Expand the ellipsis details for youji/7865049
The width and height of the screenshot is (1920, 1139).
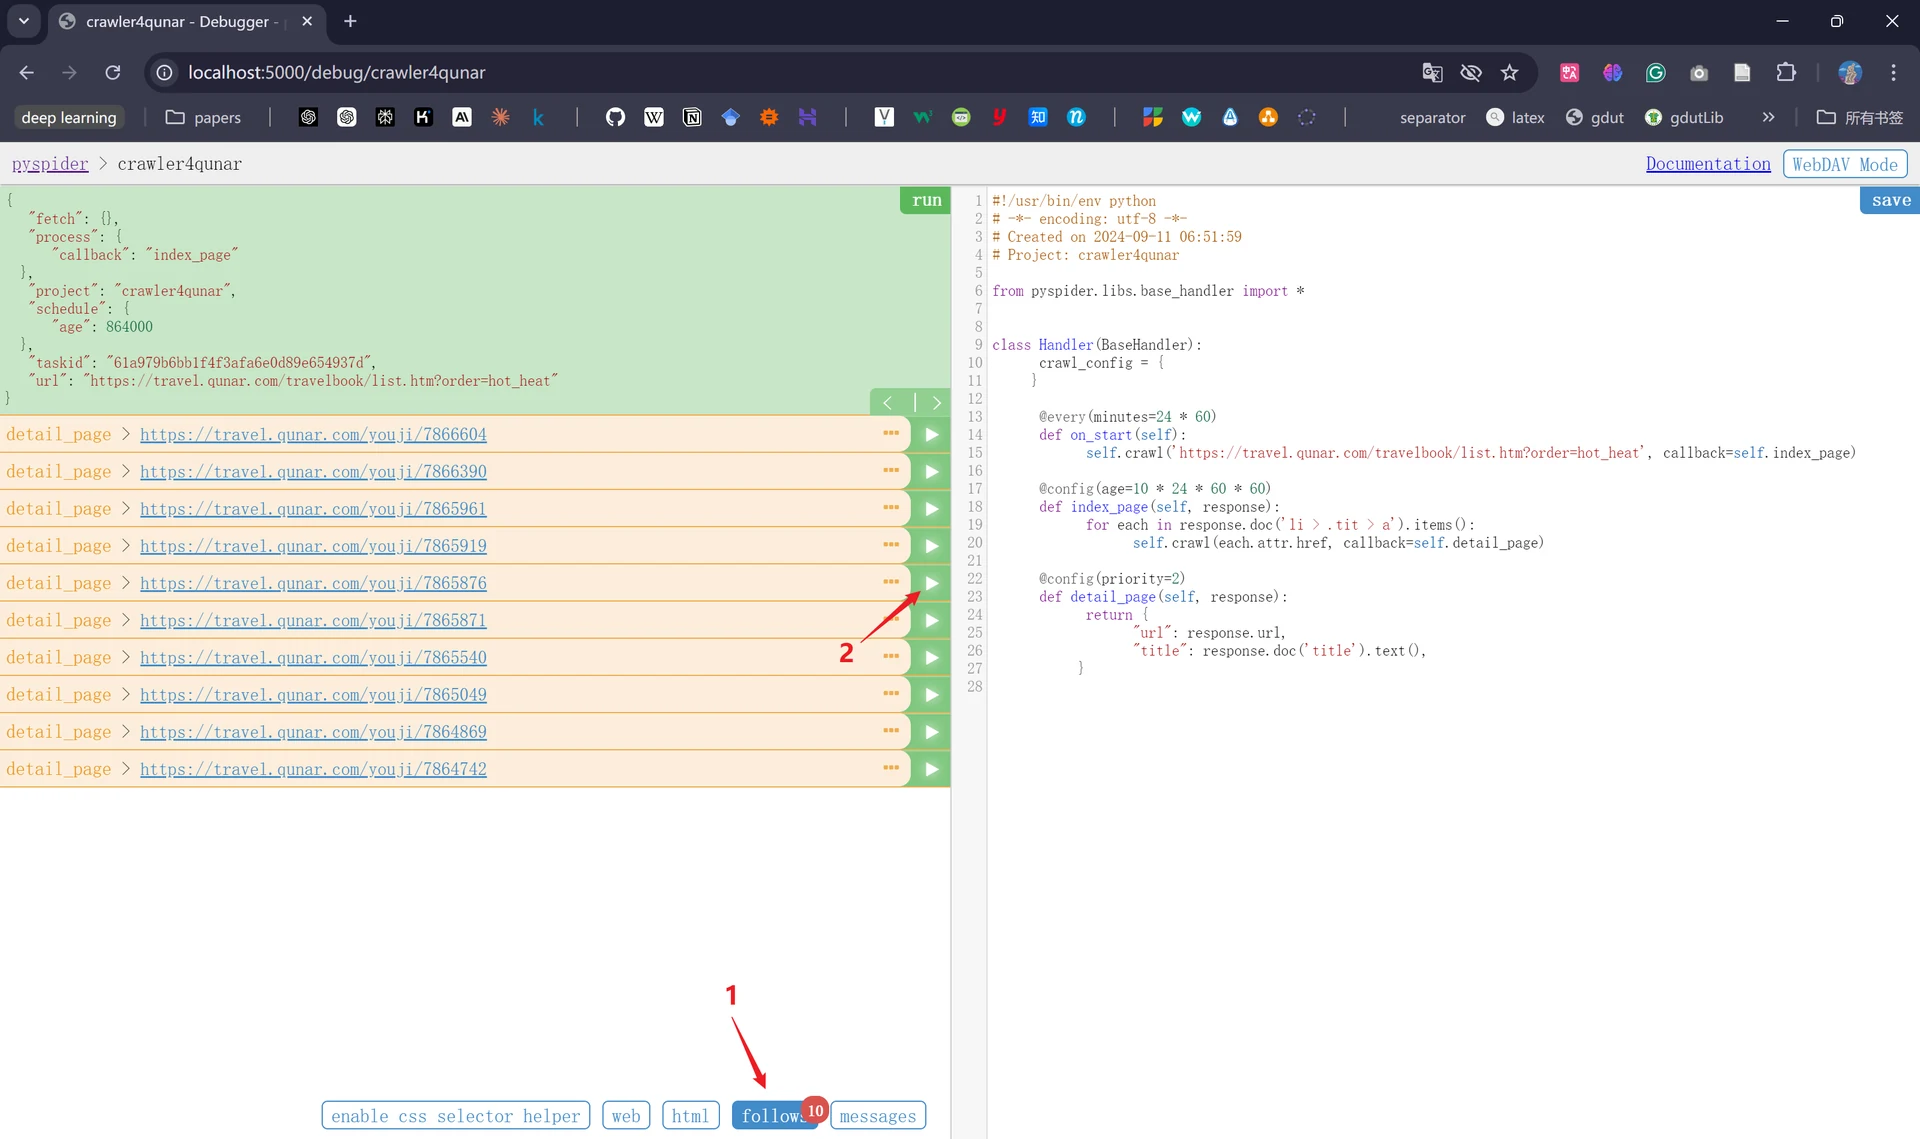[x=891, y=693]
